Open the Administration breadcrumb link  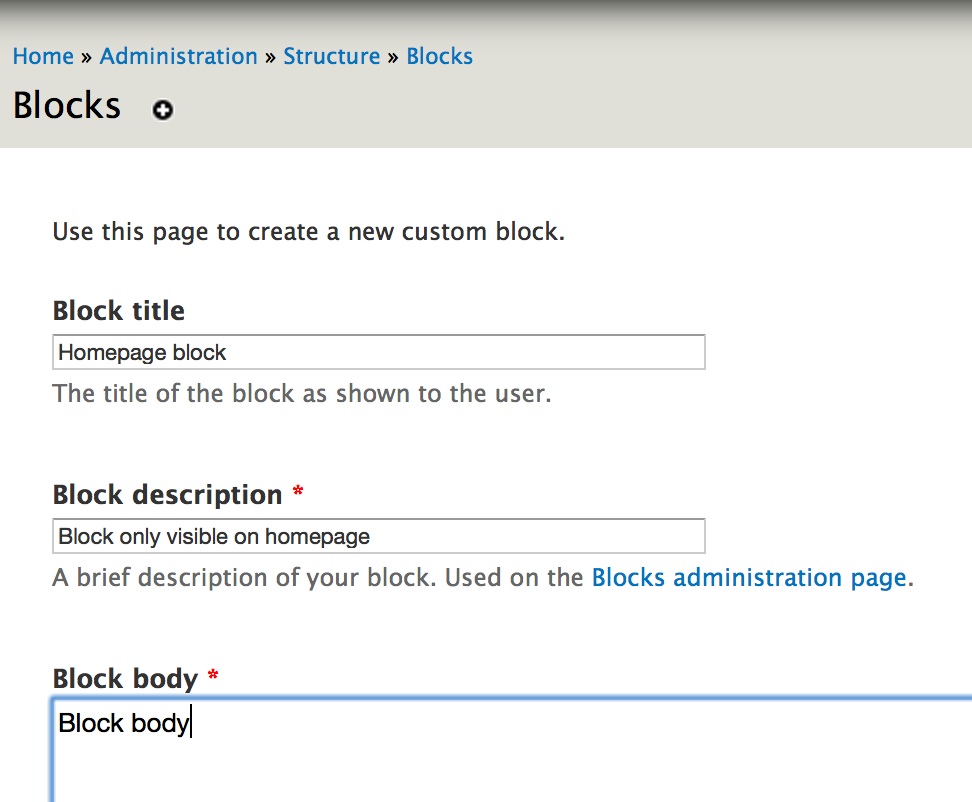179,56
